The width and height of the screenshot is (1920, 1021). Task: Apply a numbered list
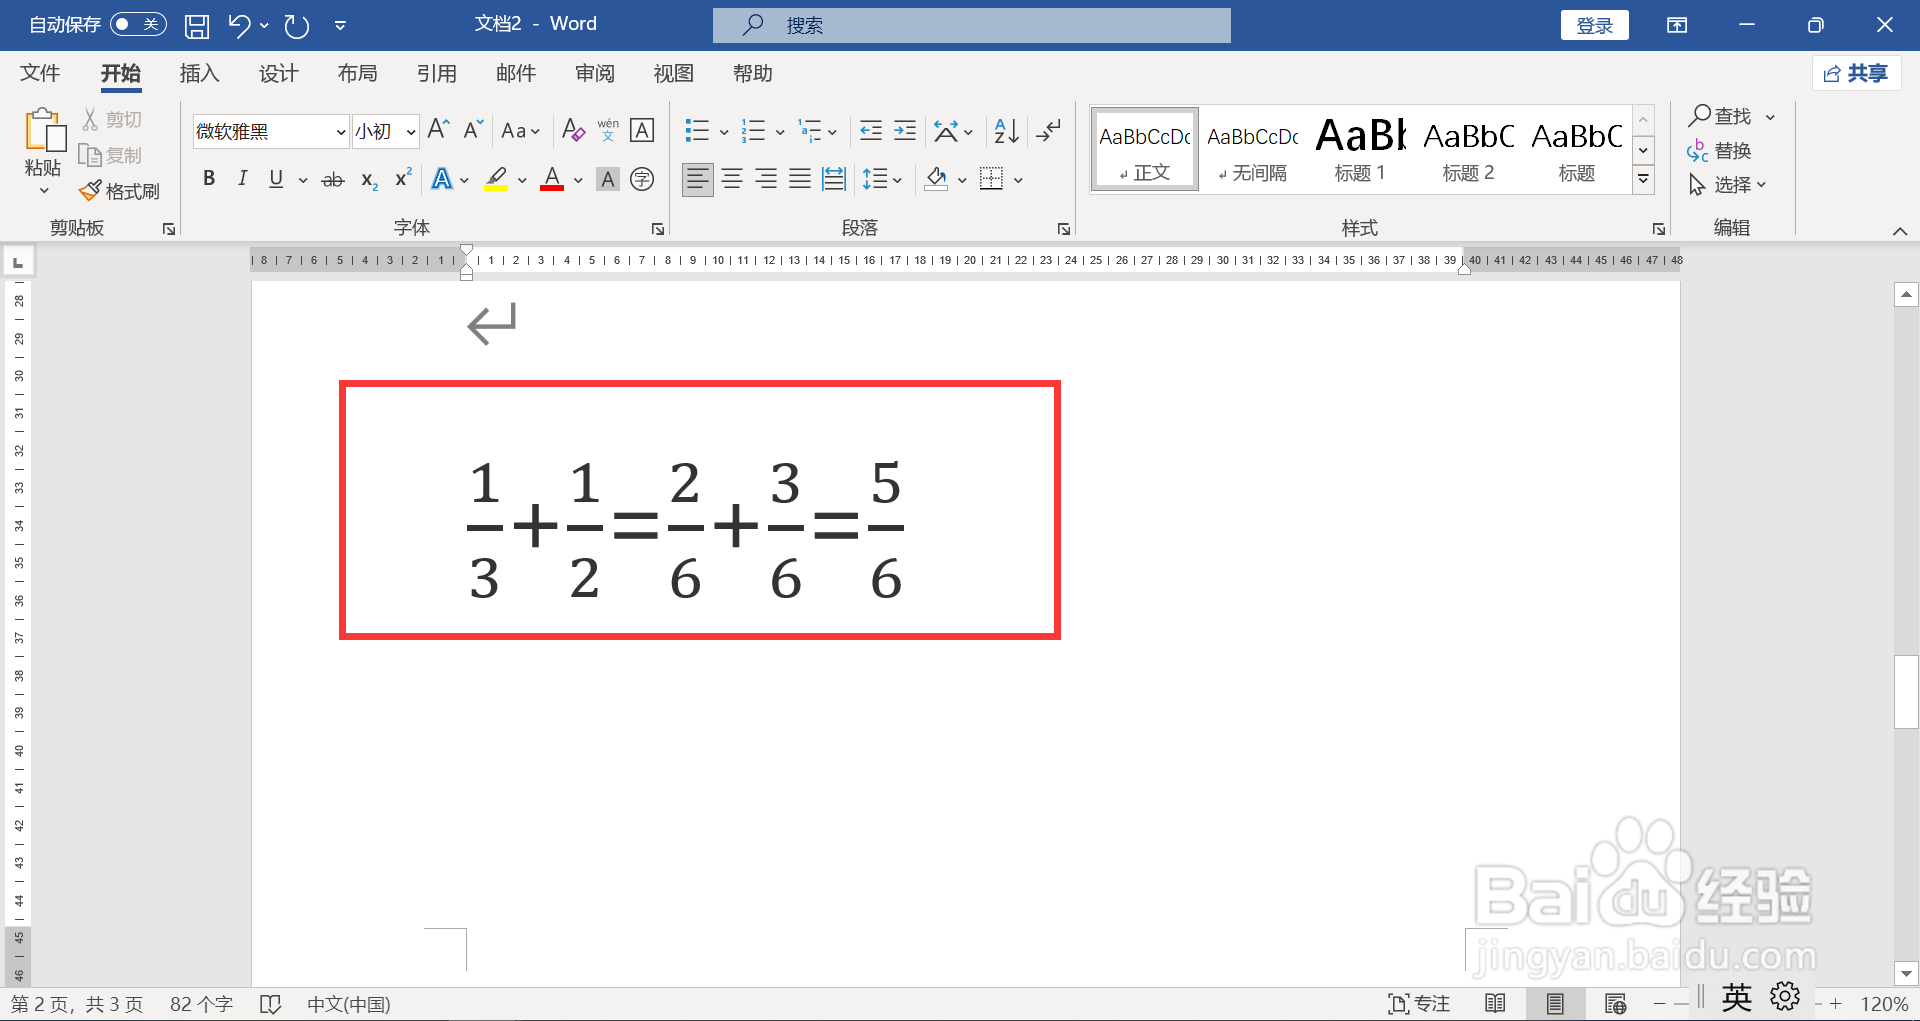tap(753, 131)
